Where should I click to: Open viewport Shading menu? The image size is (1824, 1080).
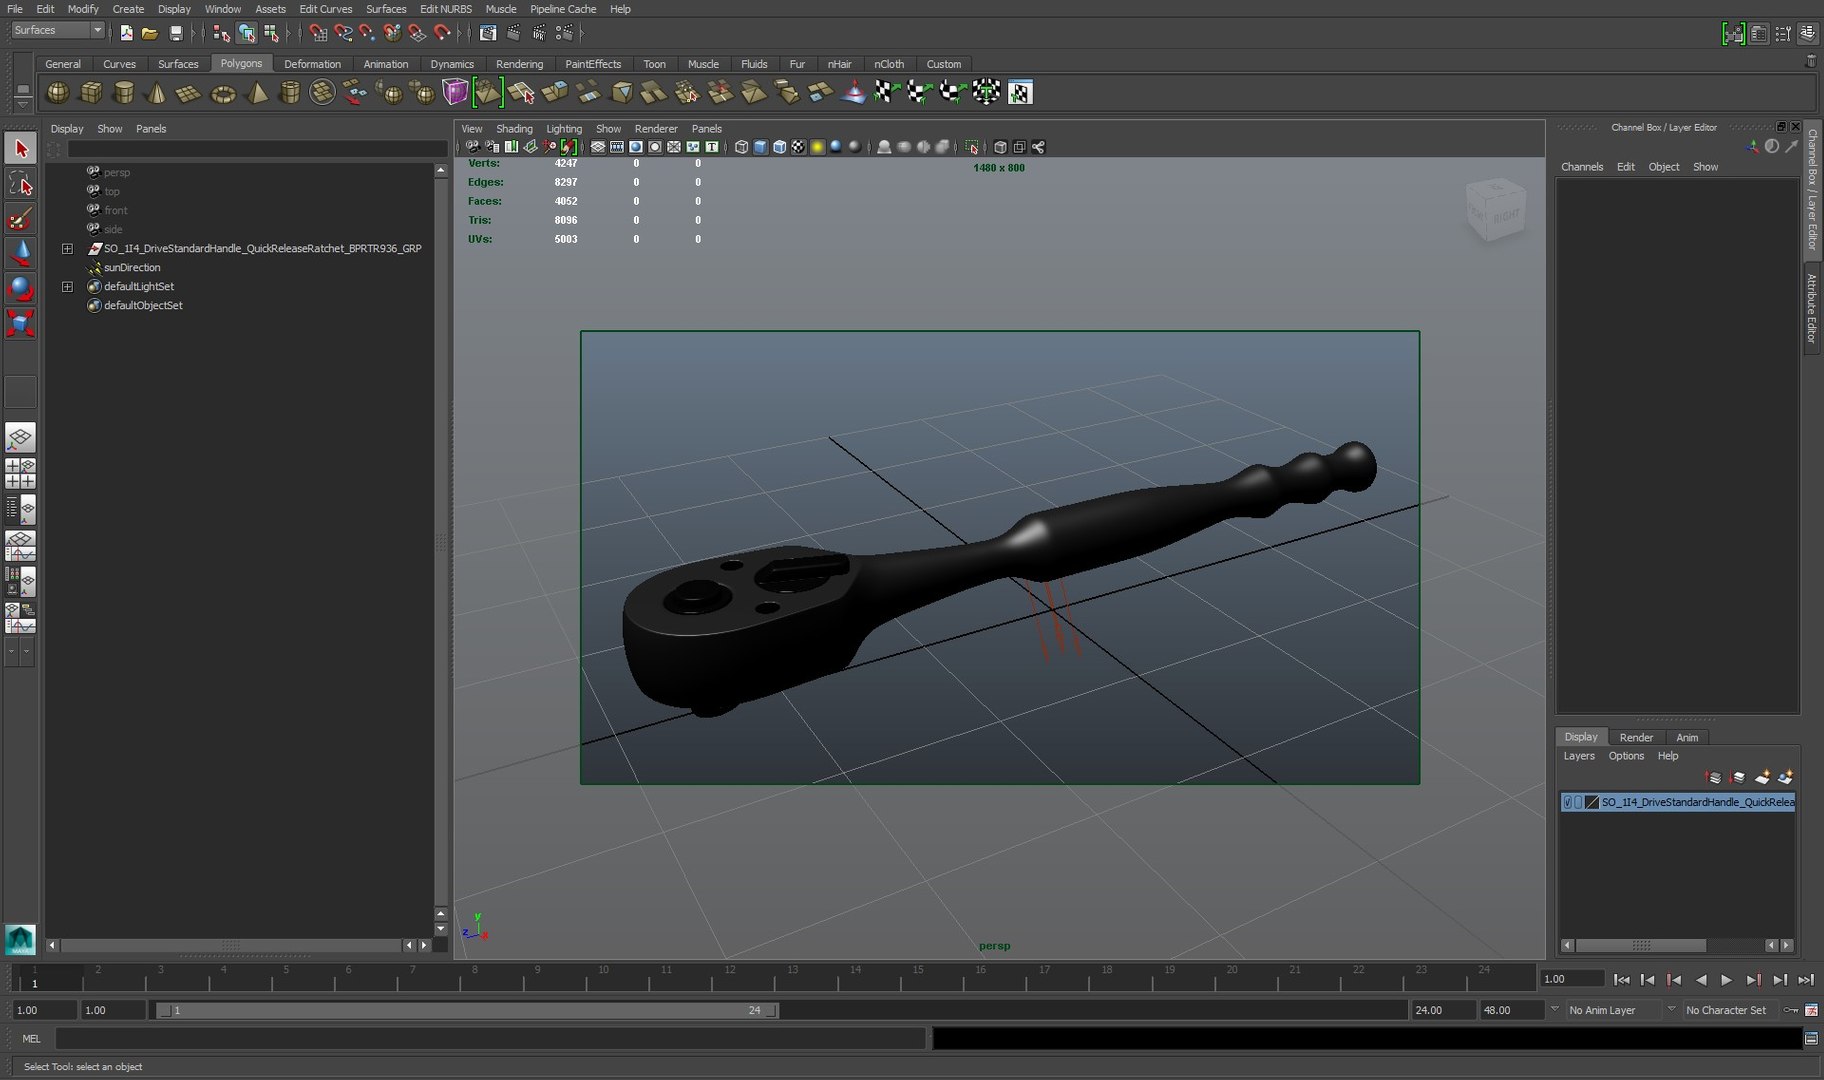(x=514, y=129)
